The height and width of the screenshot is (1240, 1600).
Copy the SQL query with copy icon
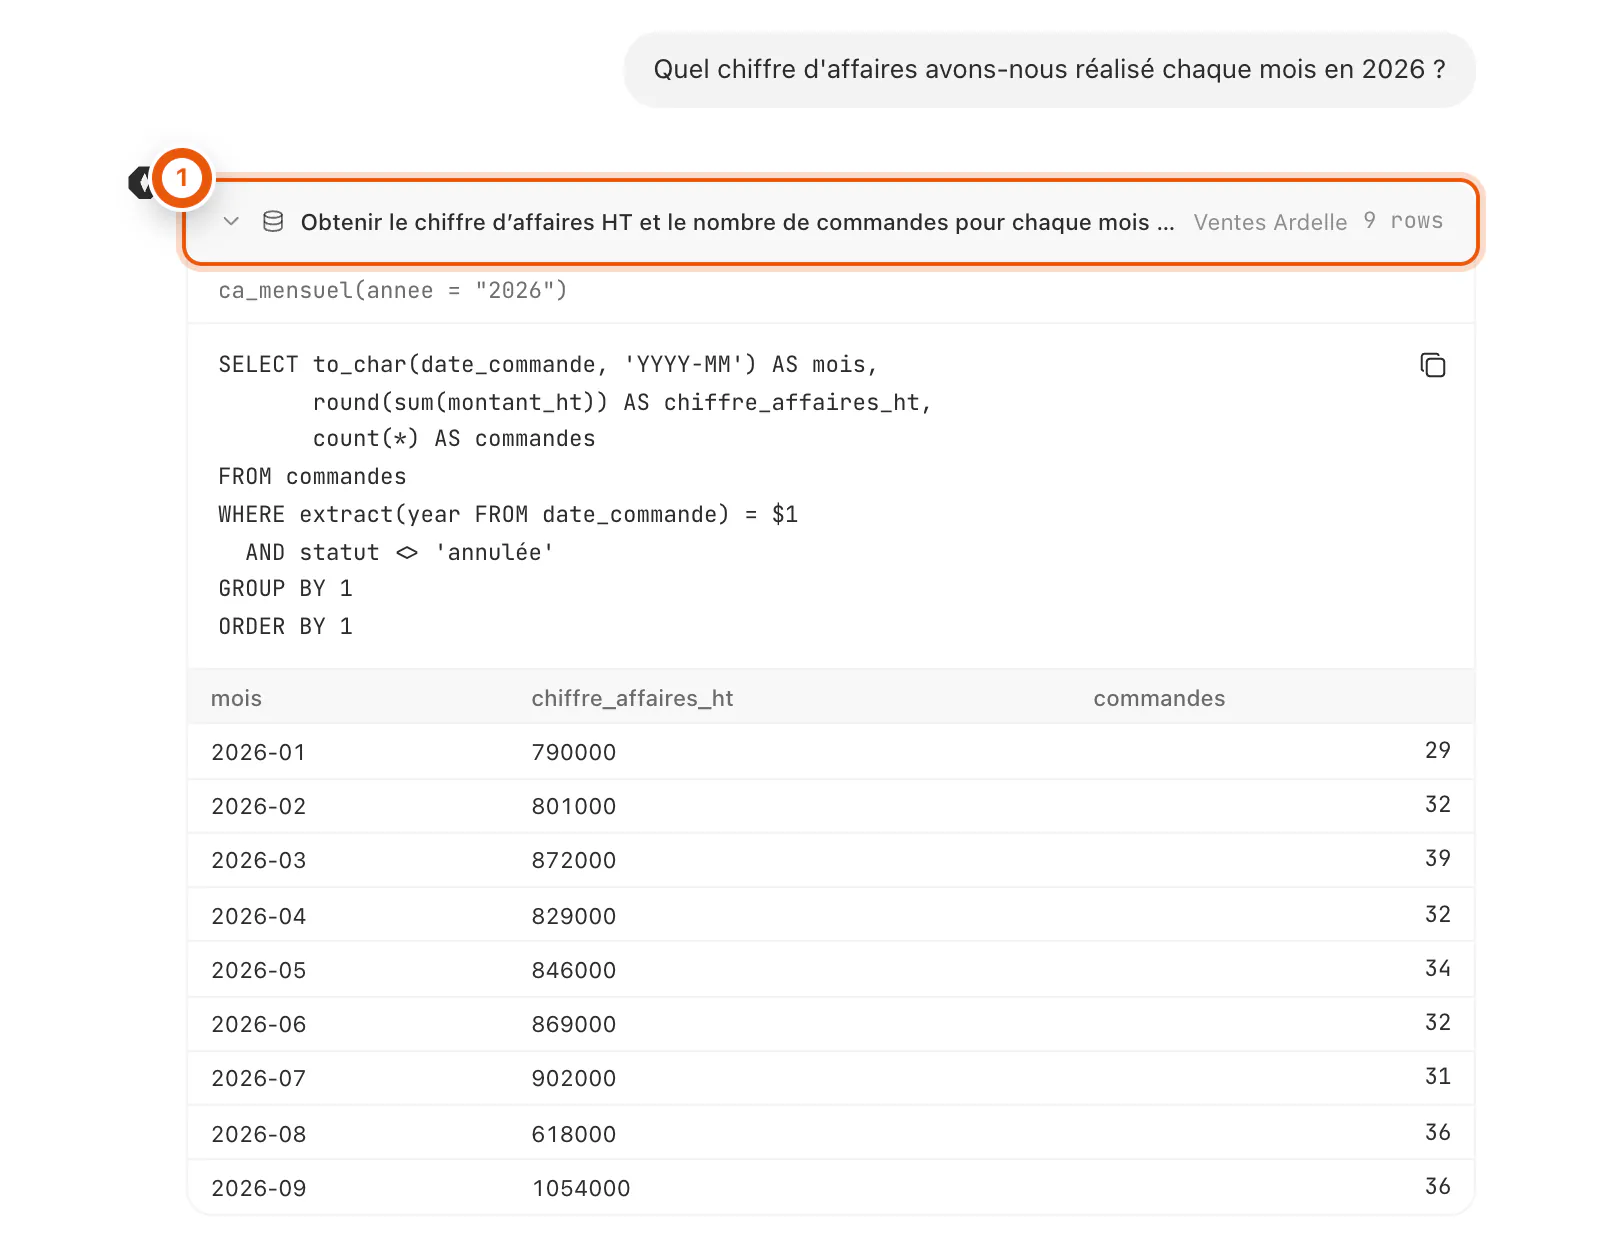point(1432,365)
